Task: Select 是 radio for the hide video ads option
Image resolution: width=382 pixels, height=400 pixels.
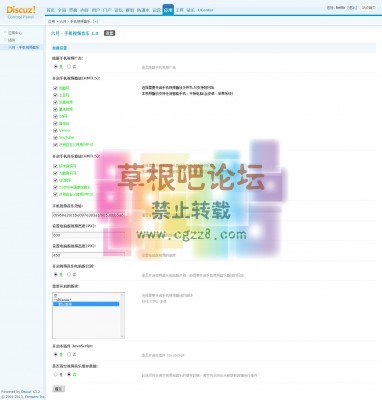Action: 56,67
